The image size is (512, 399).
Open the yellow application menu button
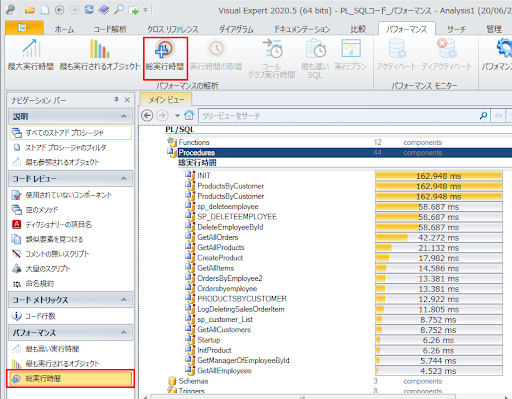pyautogui.click(x=24, y=28)
